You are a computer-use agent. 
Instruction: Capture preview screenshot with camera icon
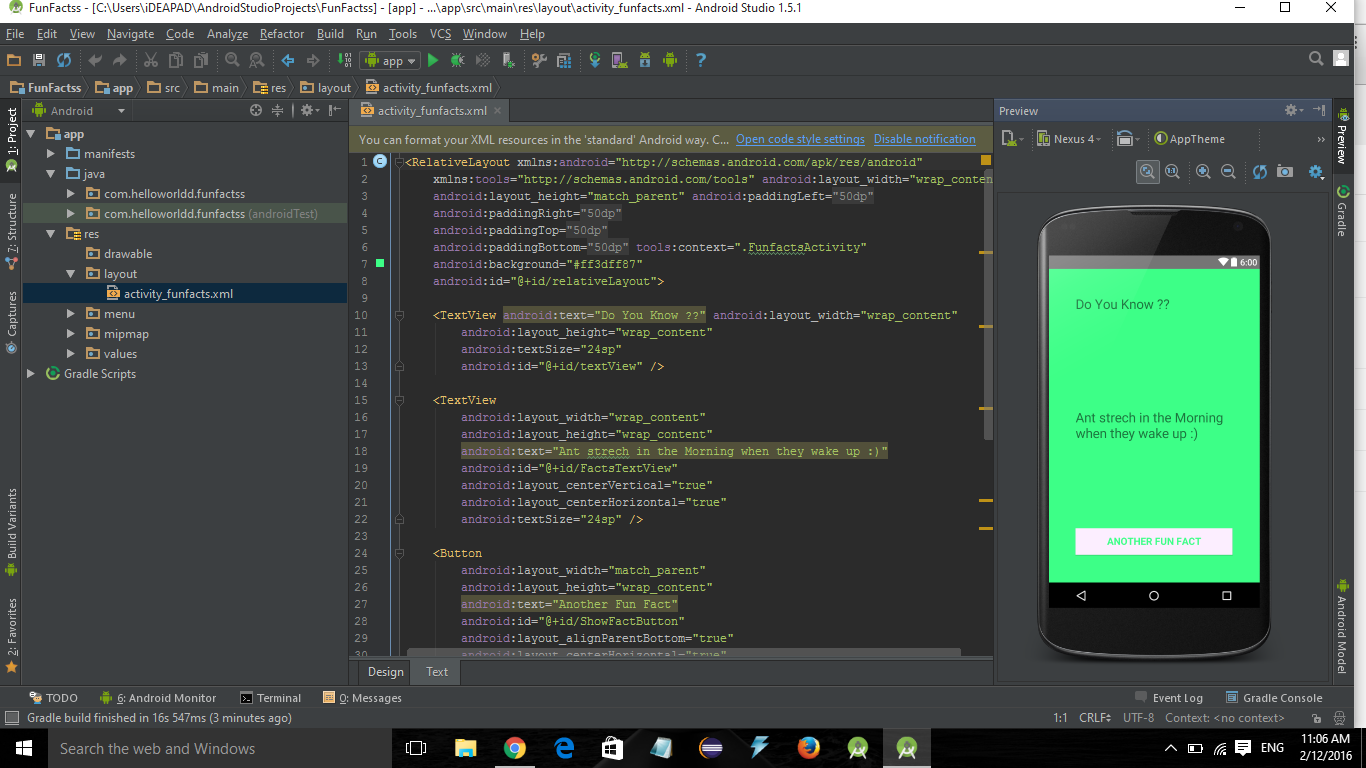click(1285, 172)
